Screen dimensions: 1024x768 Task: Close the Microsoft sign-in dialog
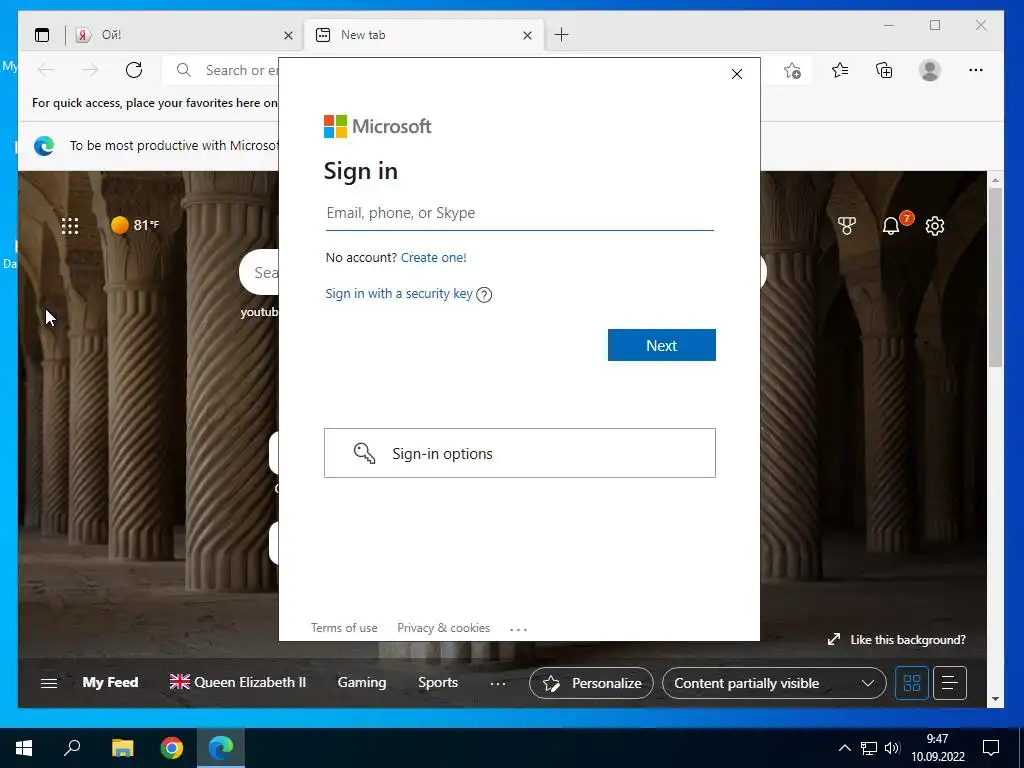point(737,74)
